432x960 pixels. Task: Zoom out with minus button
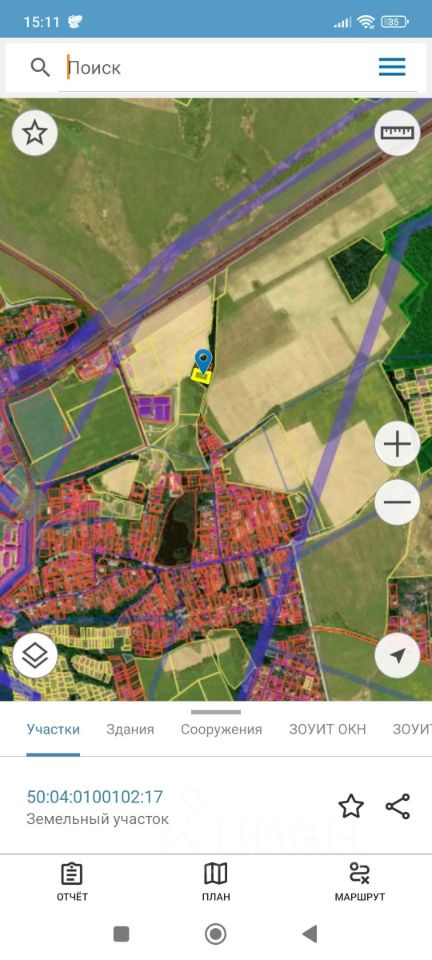(397, 503)
